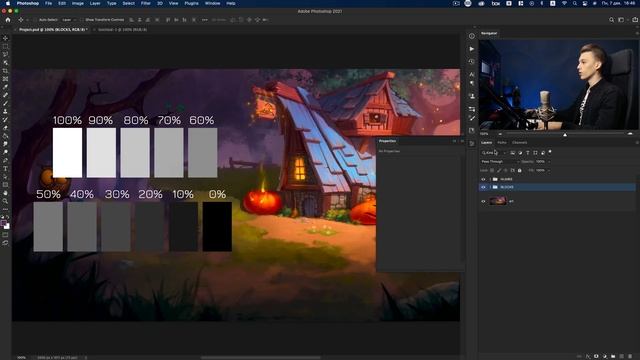Select the Eyedropper tool
This screenshot has width=640, height=360.
click(x=5, y=87)
